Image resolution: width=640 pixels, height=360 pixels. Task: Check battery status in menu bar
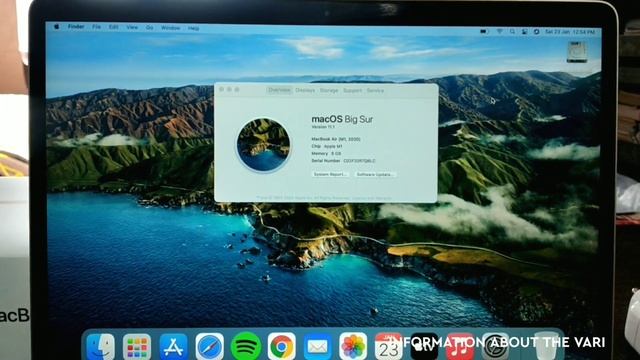point(484,31)
